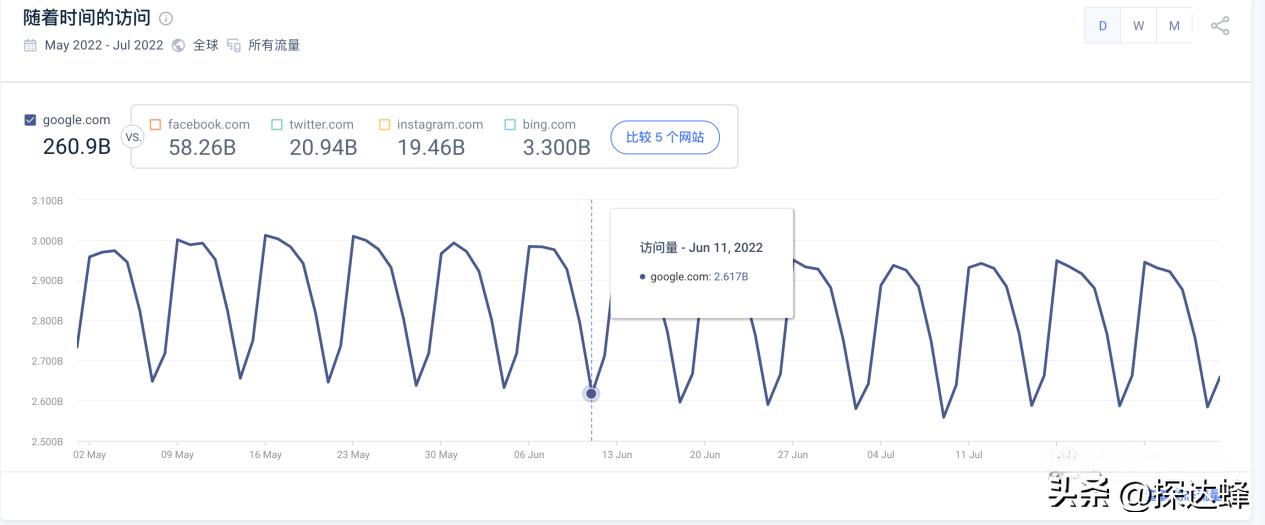This screenshot has width=1265, height=525.
Task: Open the 全球 country filter
Action: tap(205, 45)
